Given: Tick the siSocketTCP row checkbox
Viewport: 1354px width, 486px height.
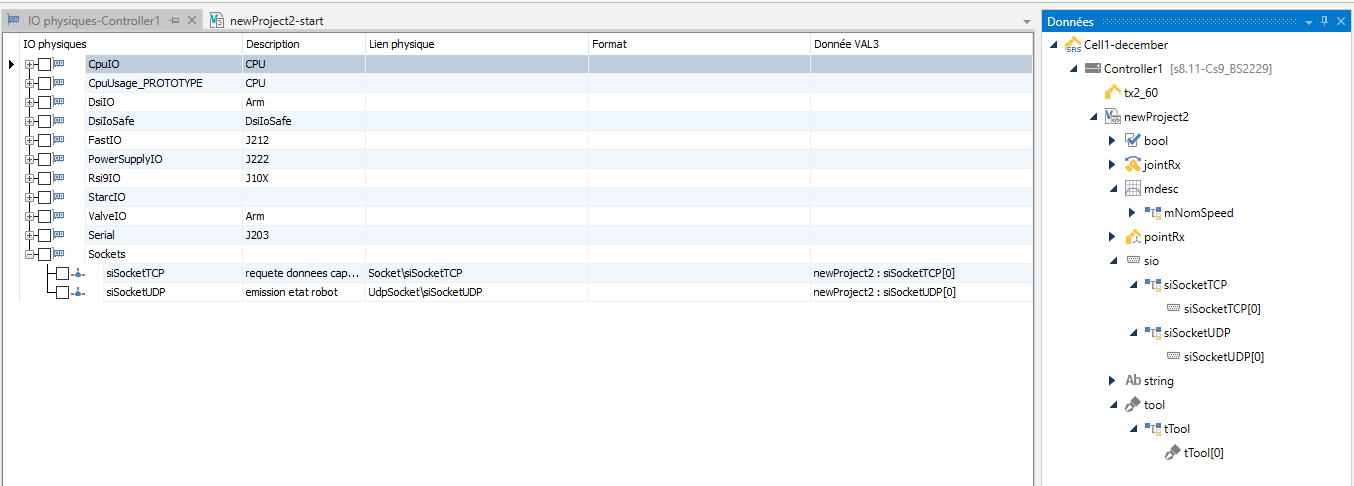Looking at the screenshot, I should coord(63,273).
